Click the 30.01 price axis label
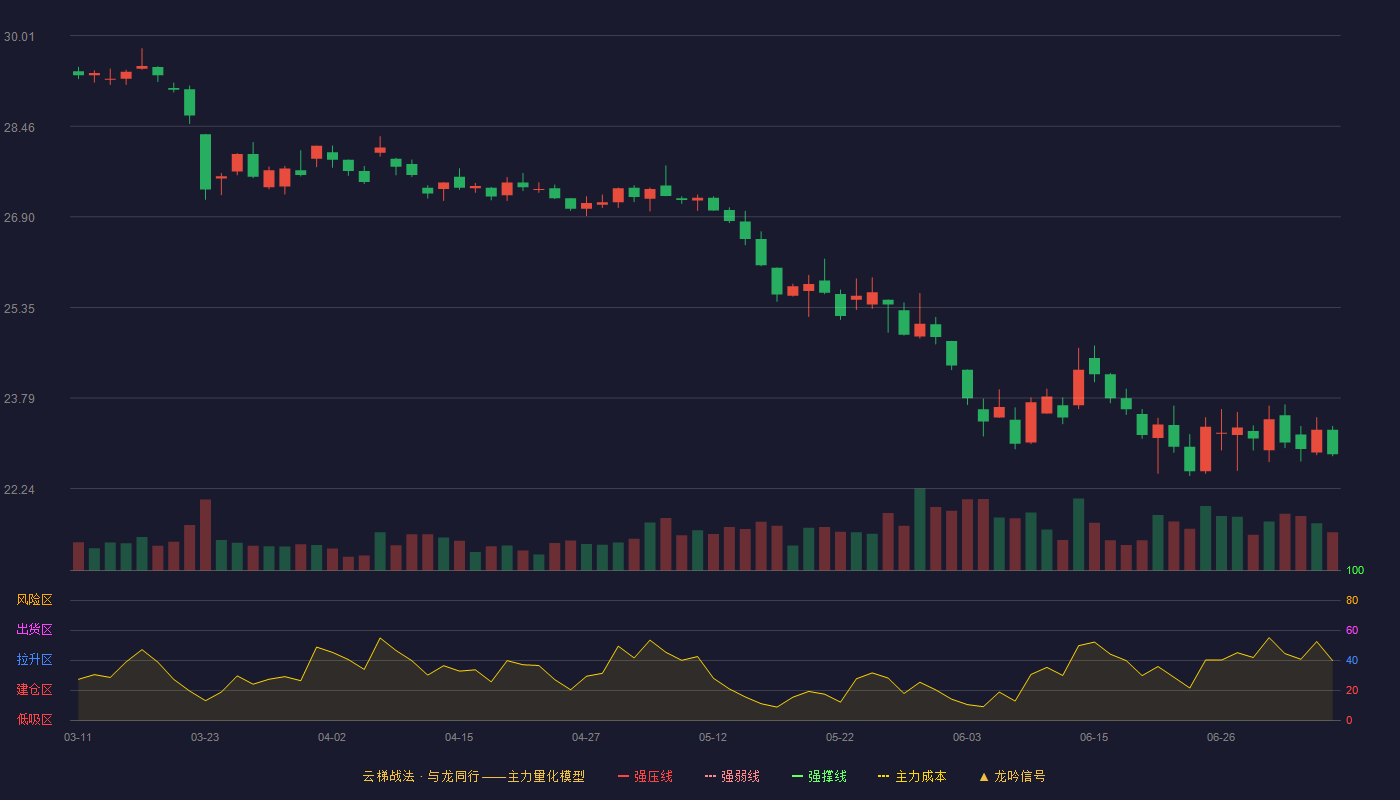 click(19, 37)
